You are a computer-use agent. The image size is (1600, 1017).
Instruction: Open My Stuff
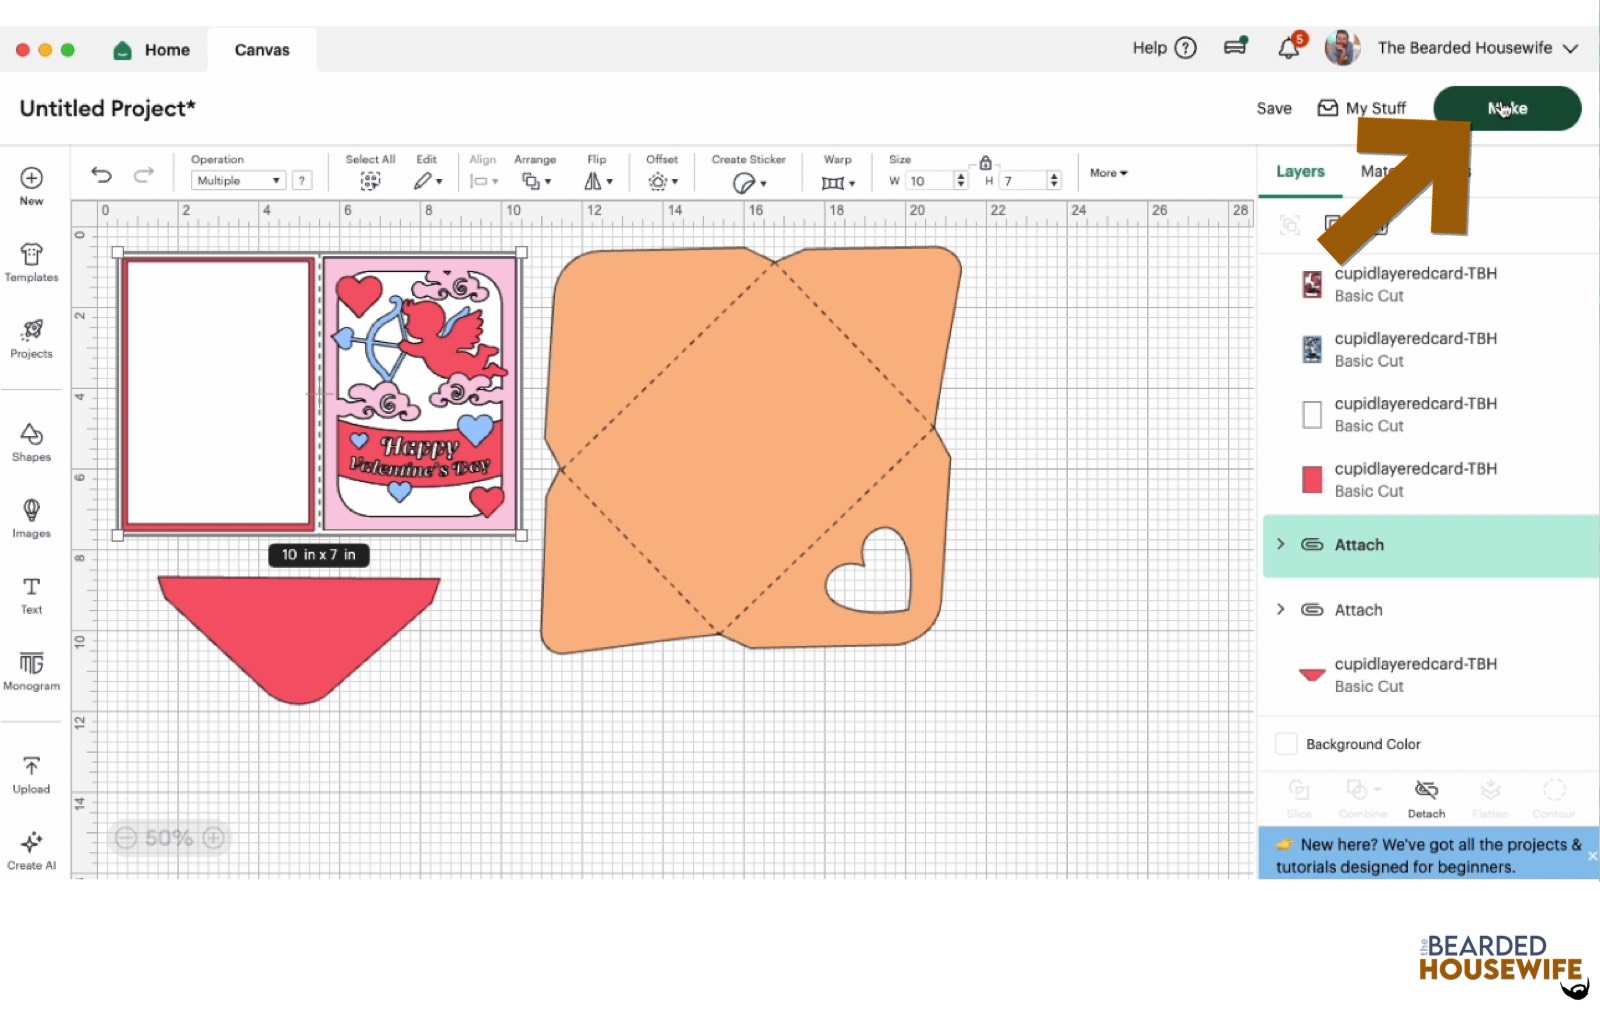(x=1362, y=108)
